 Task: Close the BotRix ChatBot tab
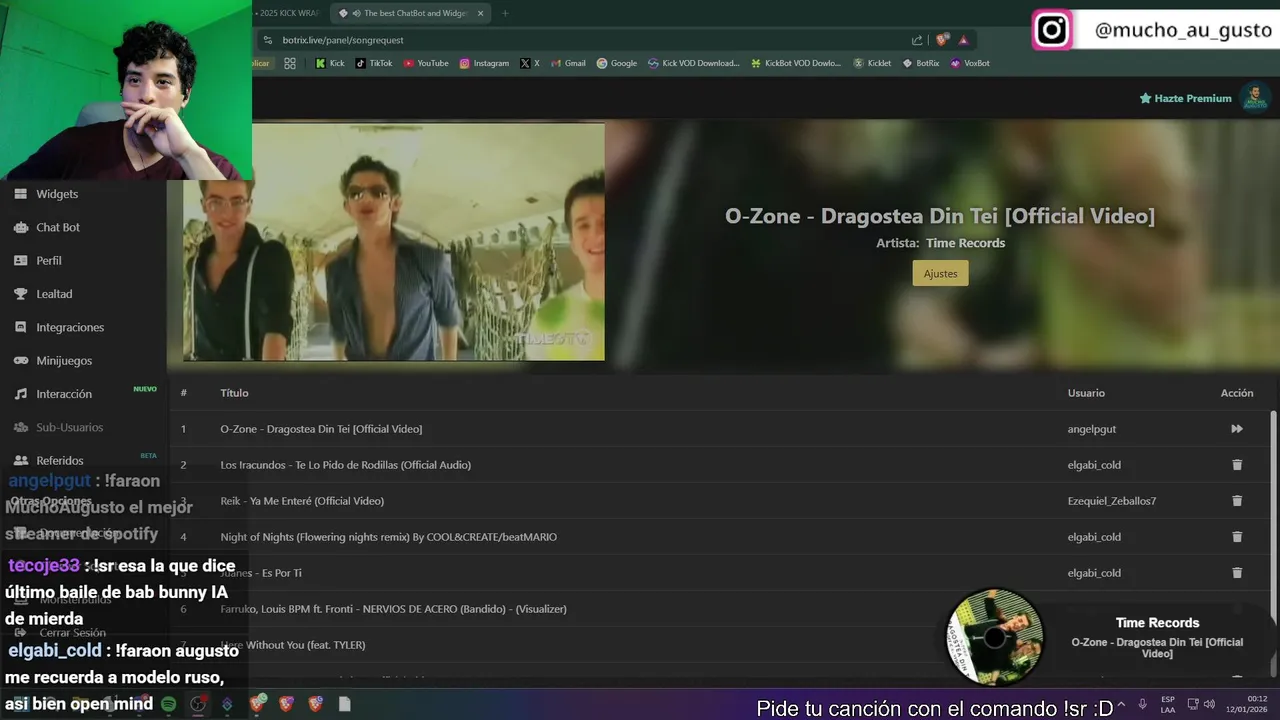click(x=480, y=13)
